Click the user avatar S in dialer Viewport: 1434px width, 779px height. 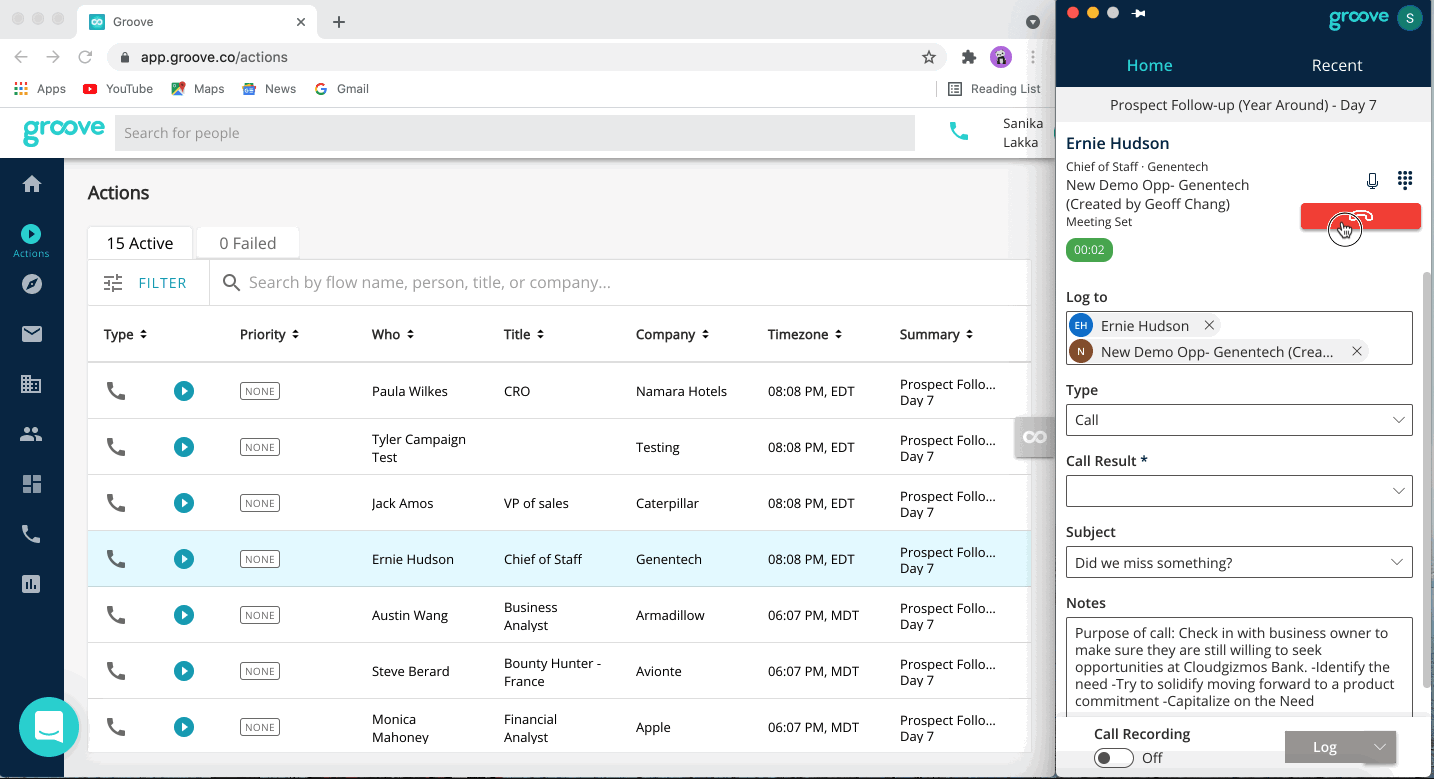(1410, 18)
